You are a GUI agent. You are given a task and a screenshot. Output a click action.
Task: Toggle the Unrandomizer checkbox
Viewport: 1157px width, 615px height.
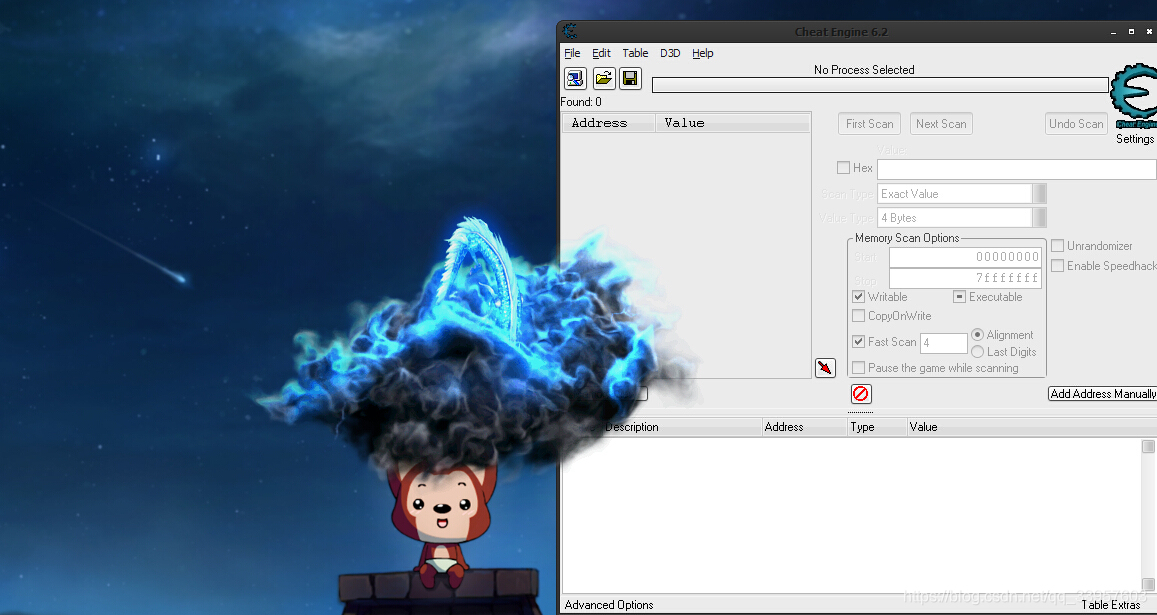[1057, 246]
